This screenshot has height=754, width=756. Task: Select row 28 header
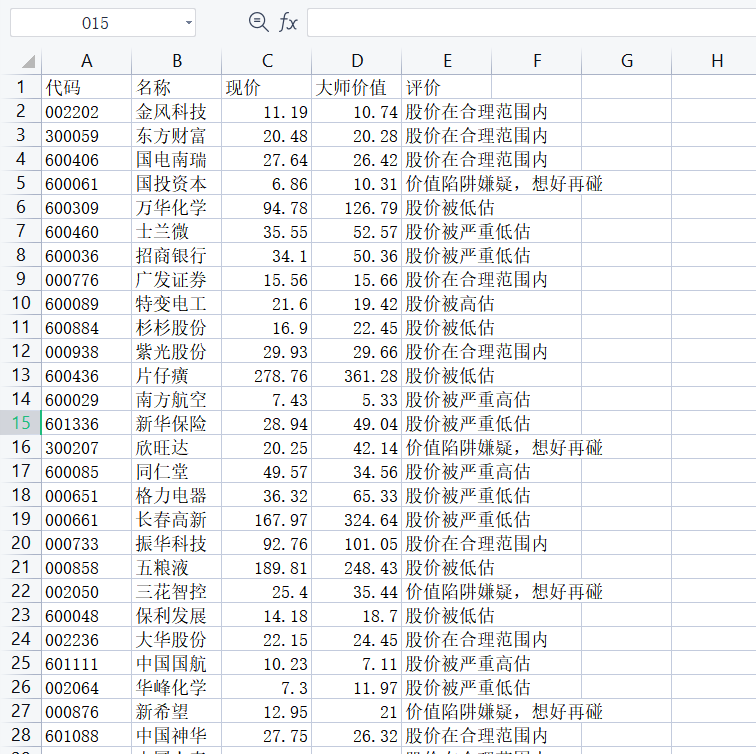pos(21,735)
